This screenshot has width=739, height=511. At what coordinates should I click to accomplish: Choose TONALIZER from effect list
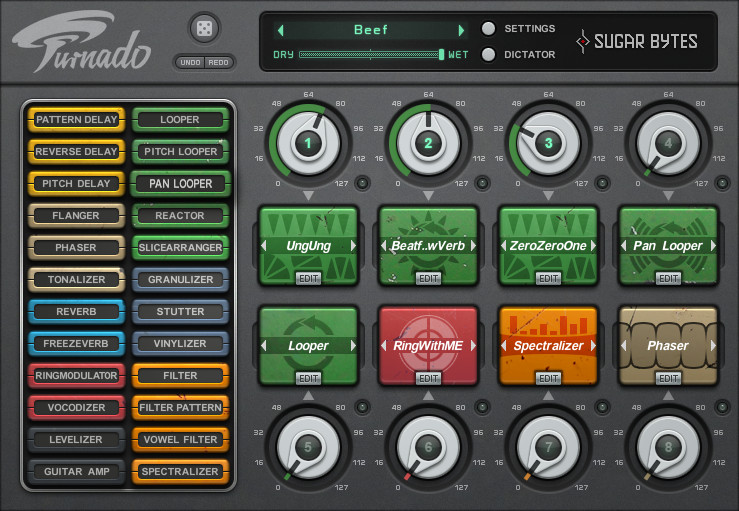[76, 280]
